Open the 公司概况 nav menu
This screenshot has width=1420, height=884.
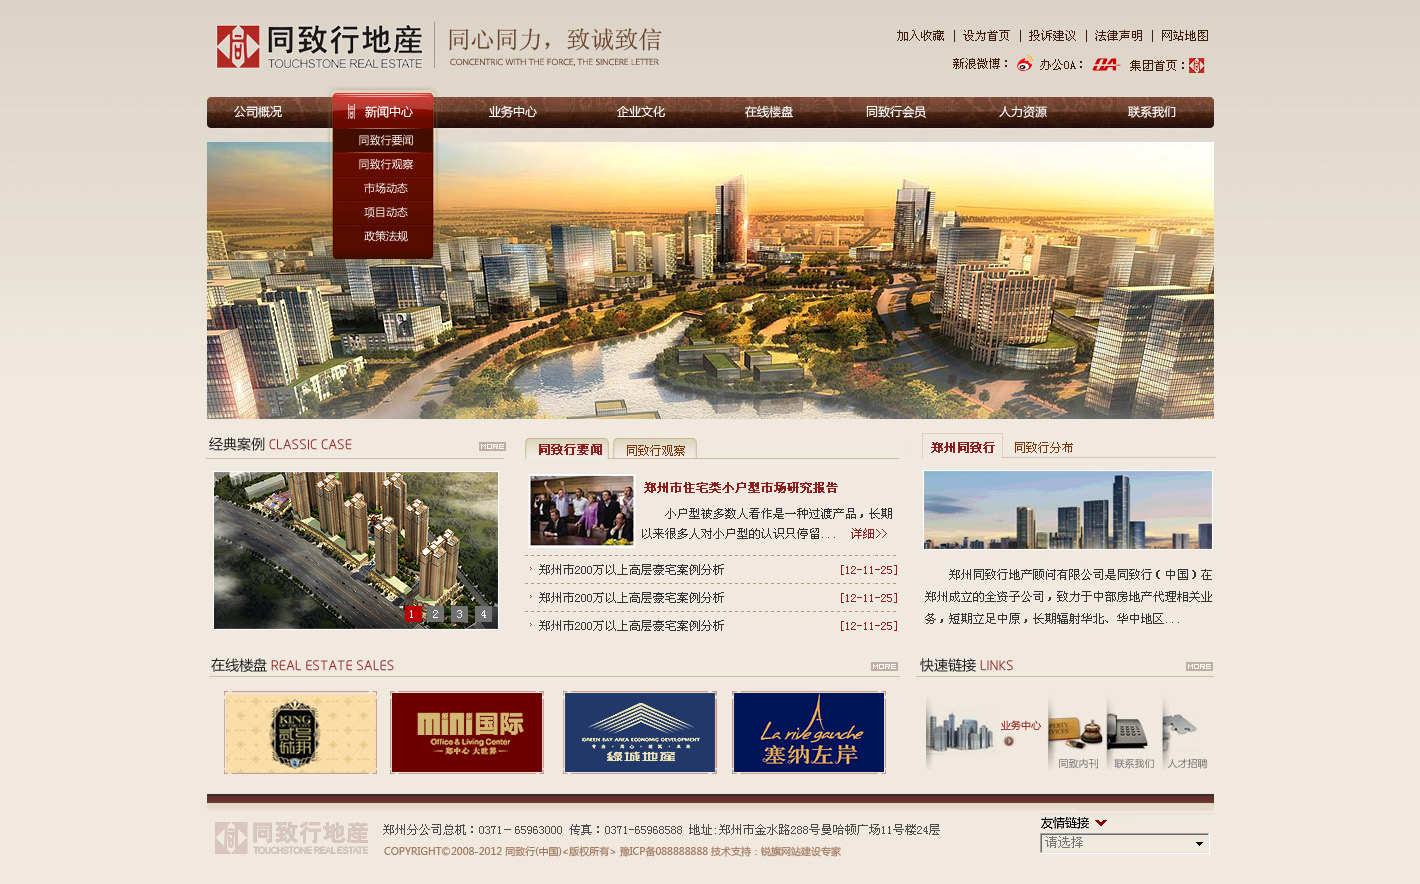point(258,112)
